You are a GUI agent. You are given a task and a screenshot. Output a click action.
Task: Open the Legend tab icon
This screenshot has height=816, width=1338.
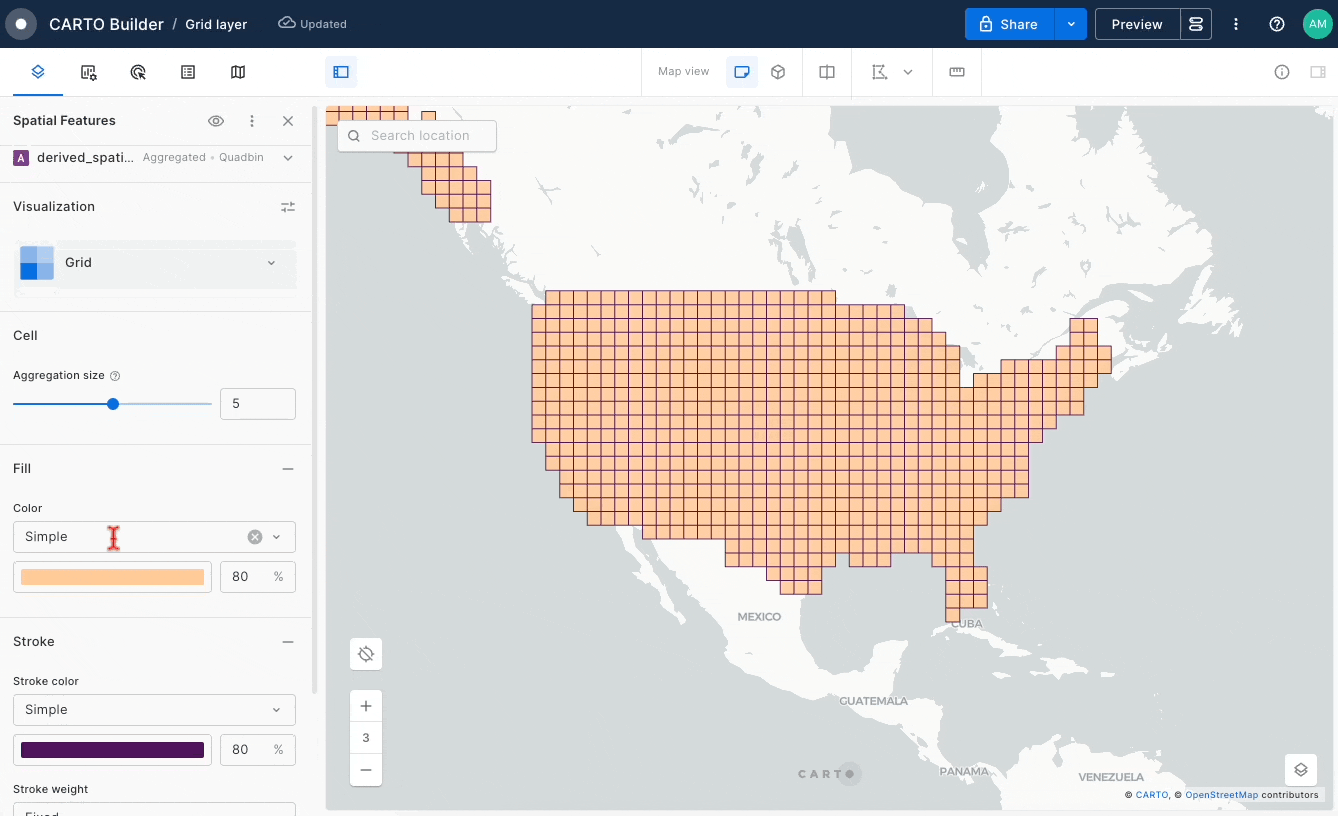(188, 72)
